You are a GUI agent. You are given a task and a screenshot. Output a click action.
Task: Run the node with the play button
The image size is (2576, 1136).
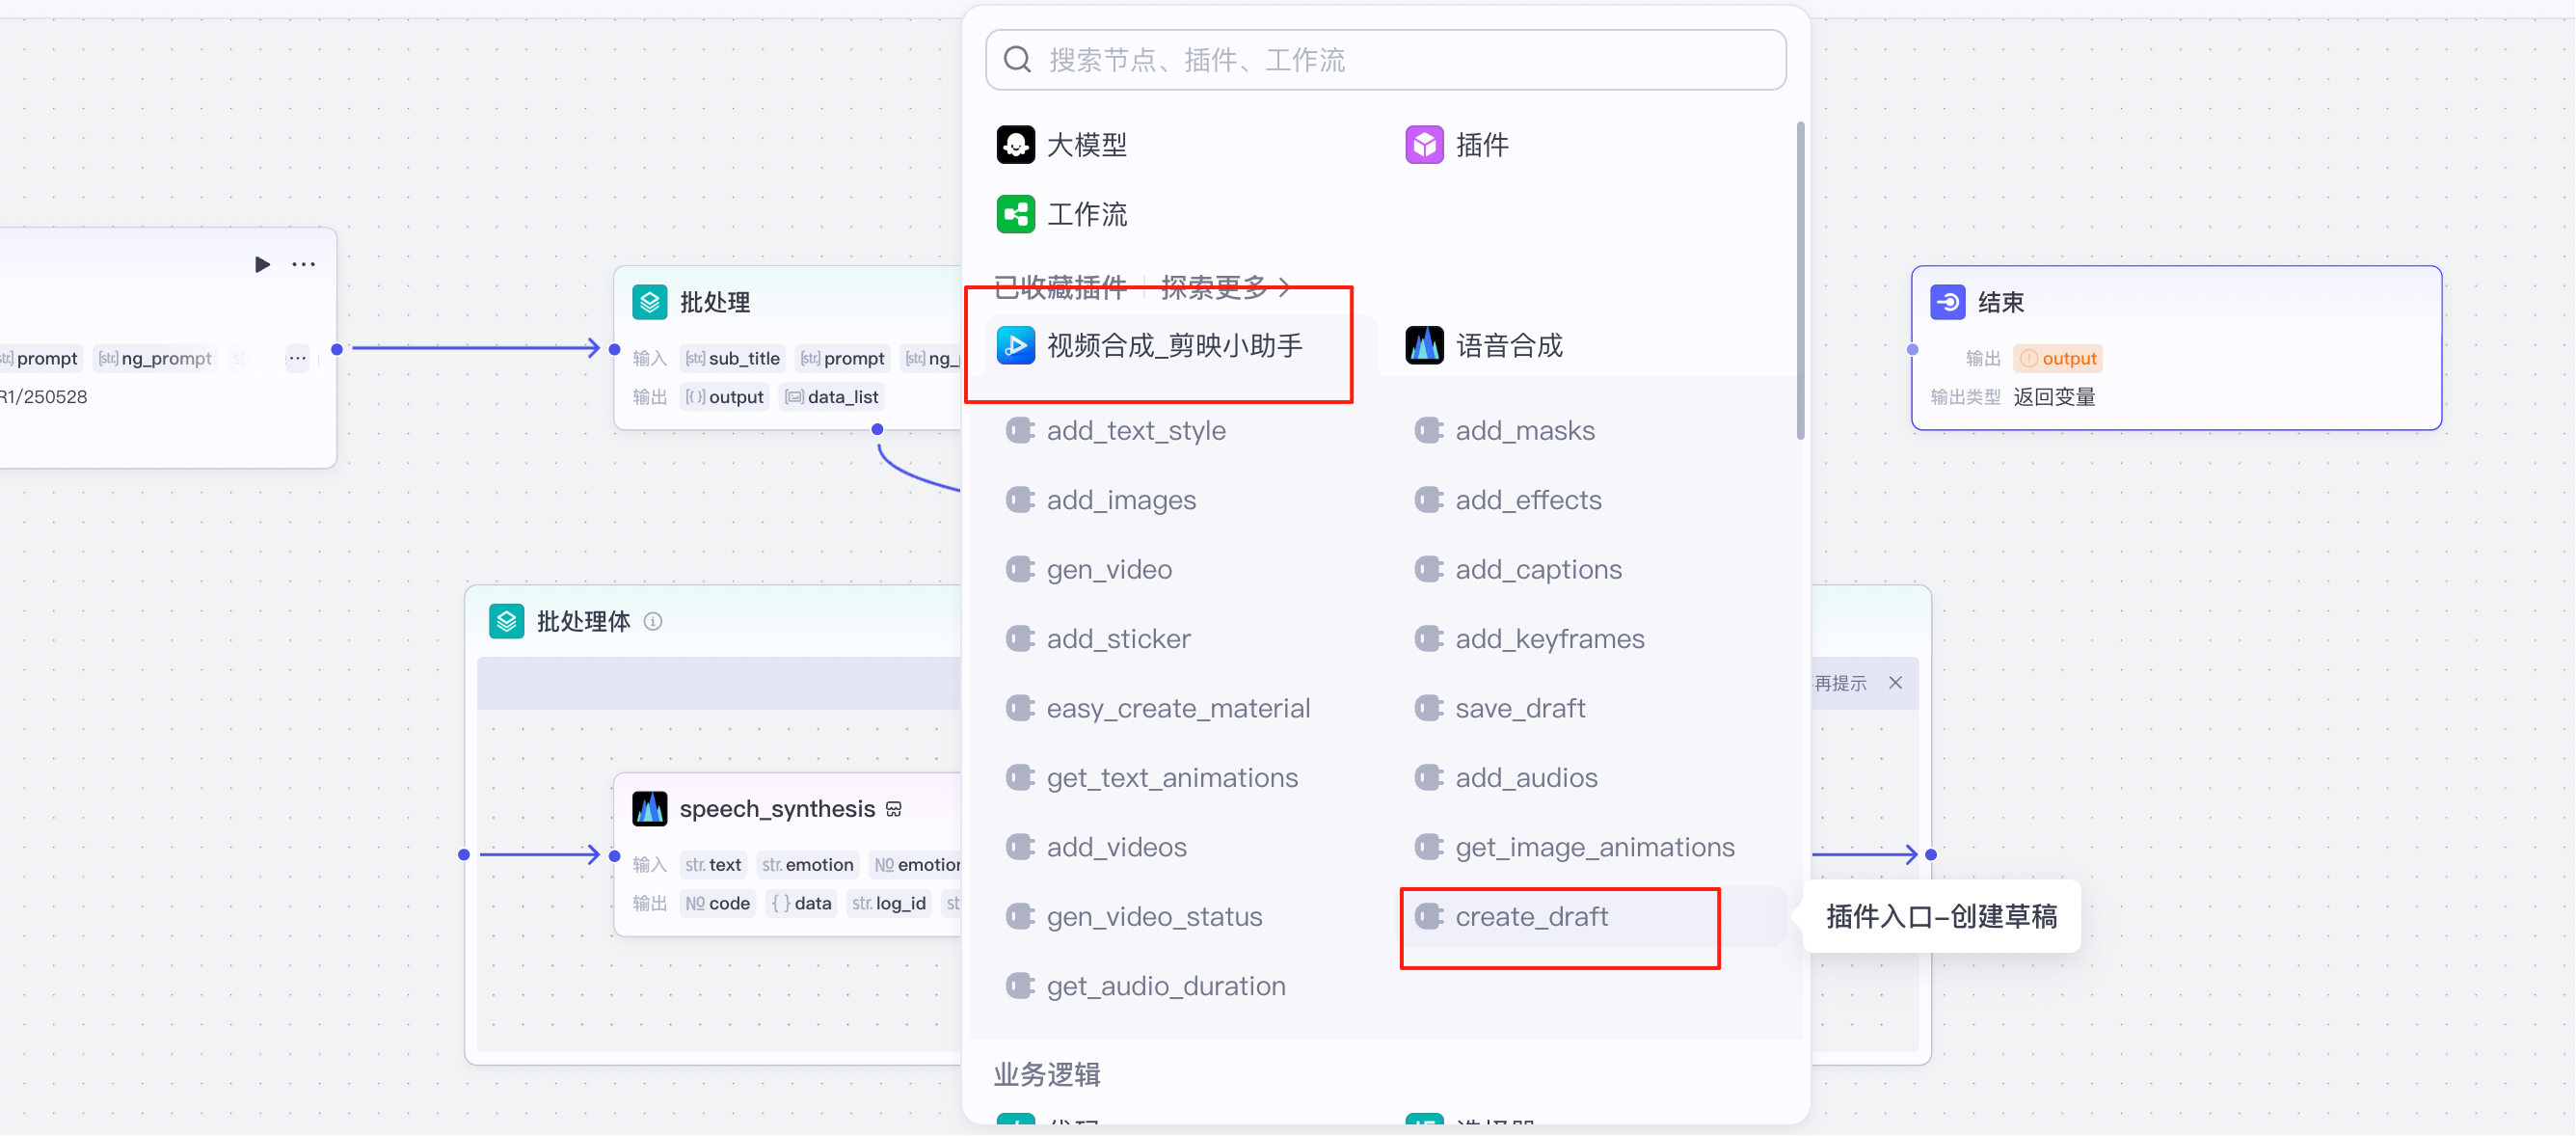(262, 264)
